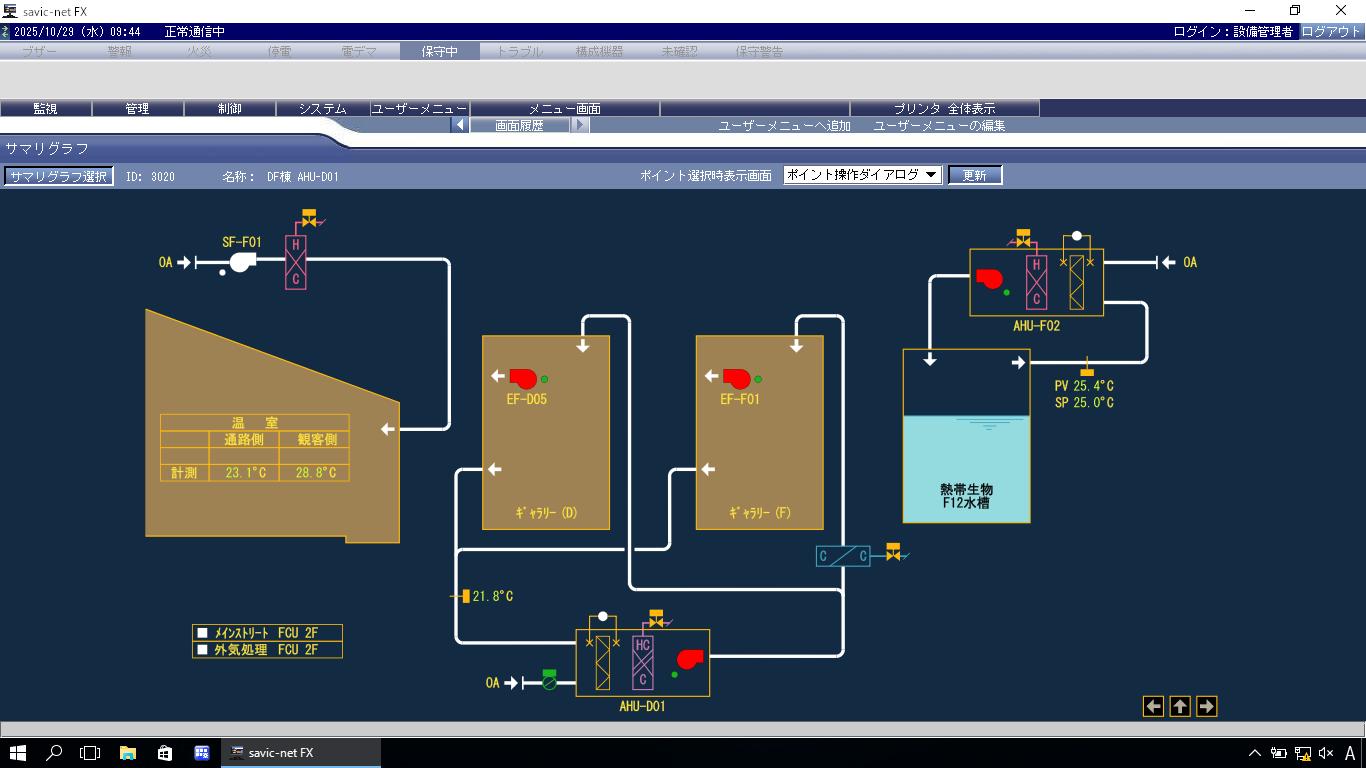Image resolution: width=1366 pixels, height=768 pixels.
Task: Click the AHU-F02 red fan icon
Action: click(x=989, y=279)
